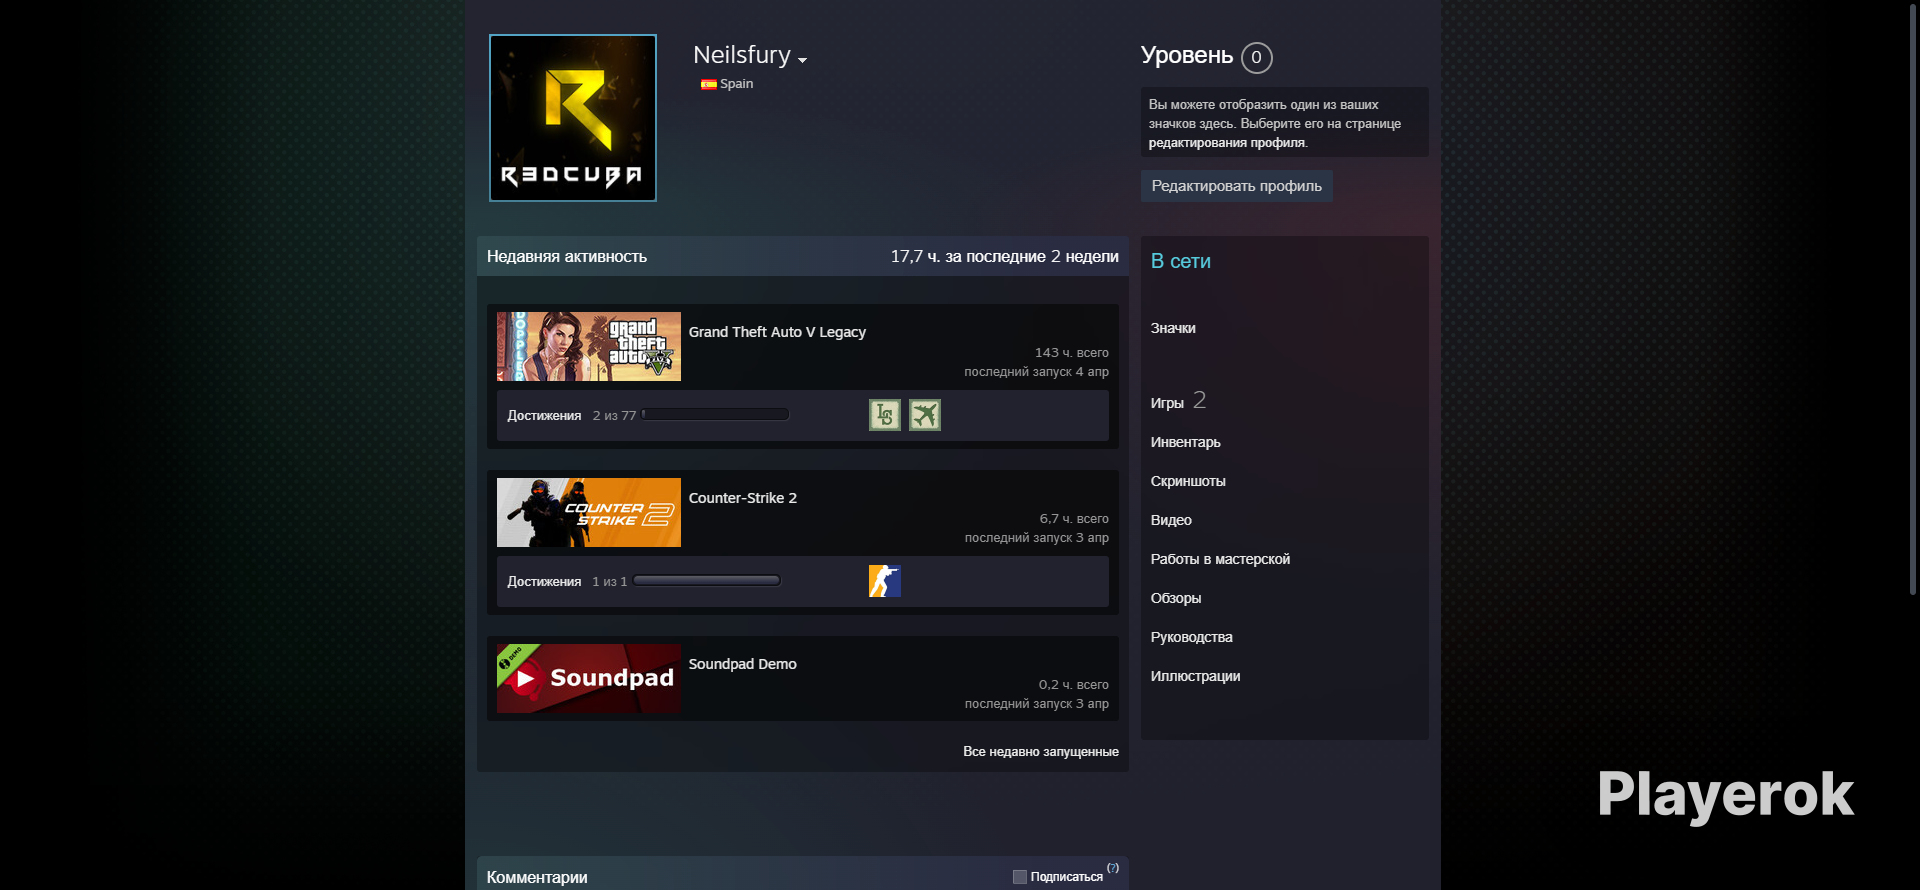Click the page vertical scrollbar
The image size is (1920, 890).
tap(1913, 300)
